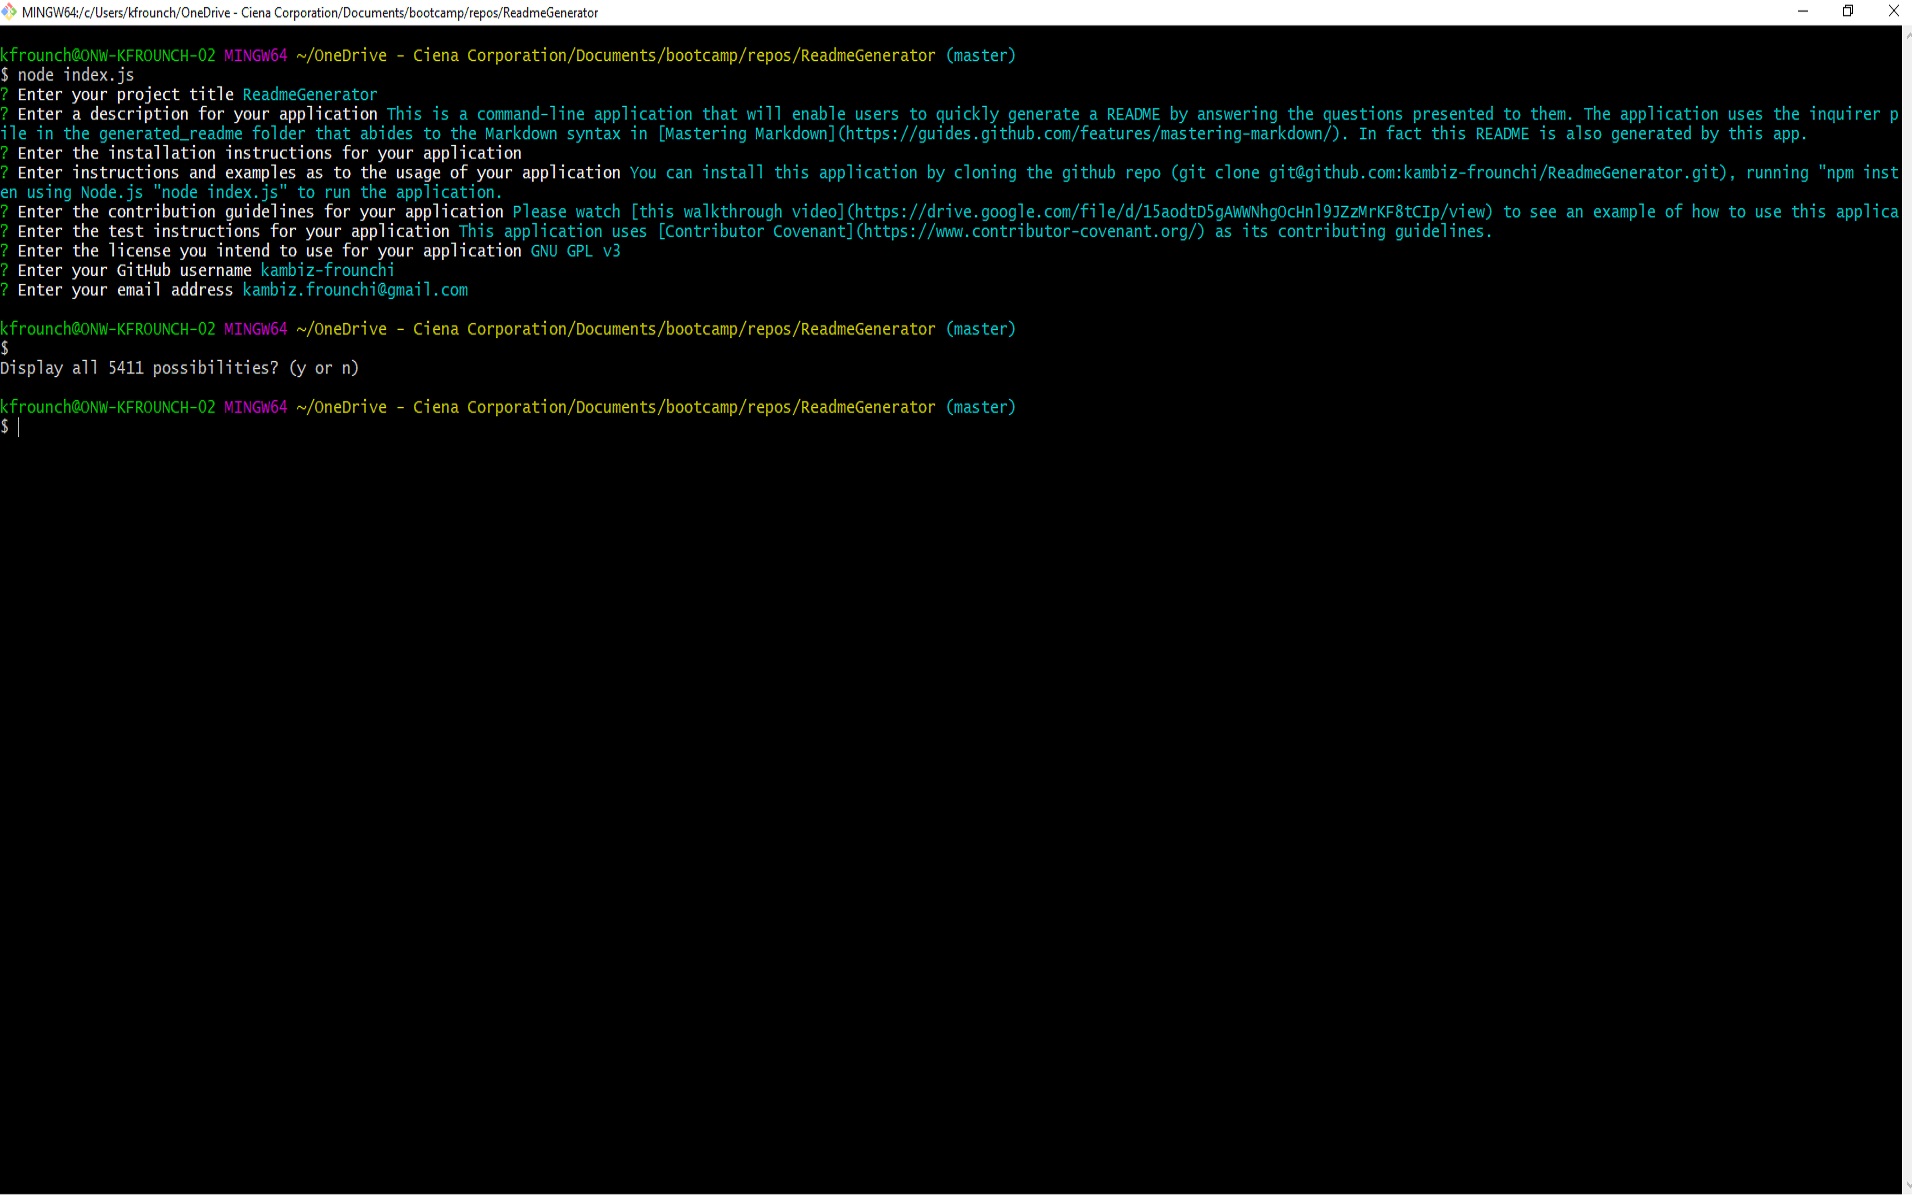
Task: Click 'kfrounch@ONW-KFROUNCH-02' on first prompt line
Action: (x=108, y=56)
